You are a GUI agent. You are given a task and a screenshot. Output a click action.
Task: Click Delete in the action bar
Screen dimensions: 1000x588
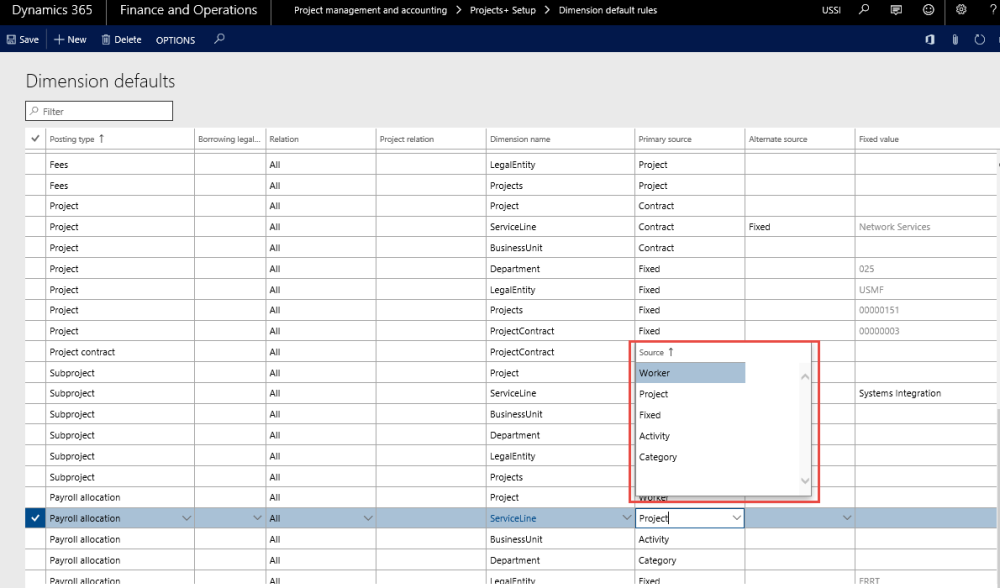pos(121,40)
